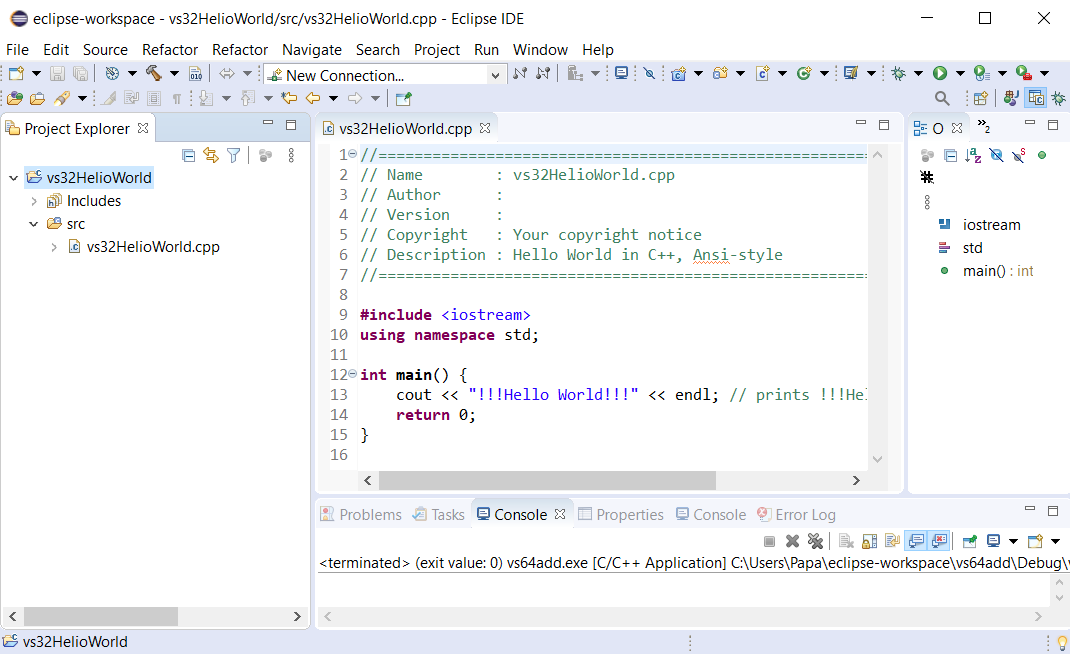Screen dimensions: 1070x654
Task: Click the editor horizontal scrollbar thumb
Action: click(x=547, y=481)
